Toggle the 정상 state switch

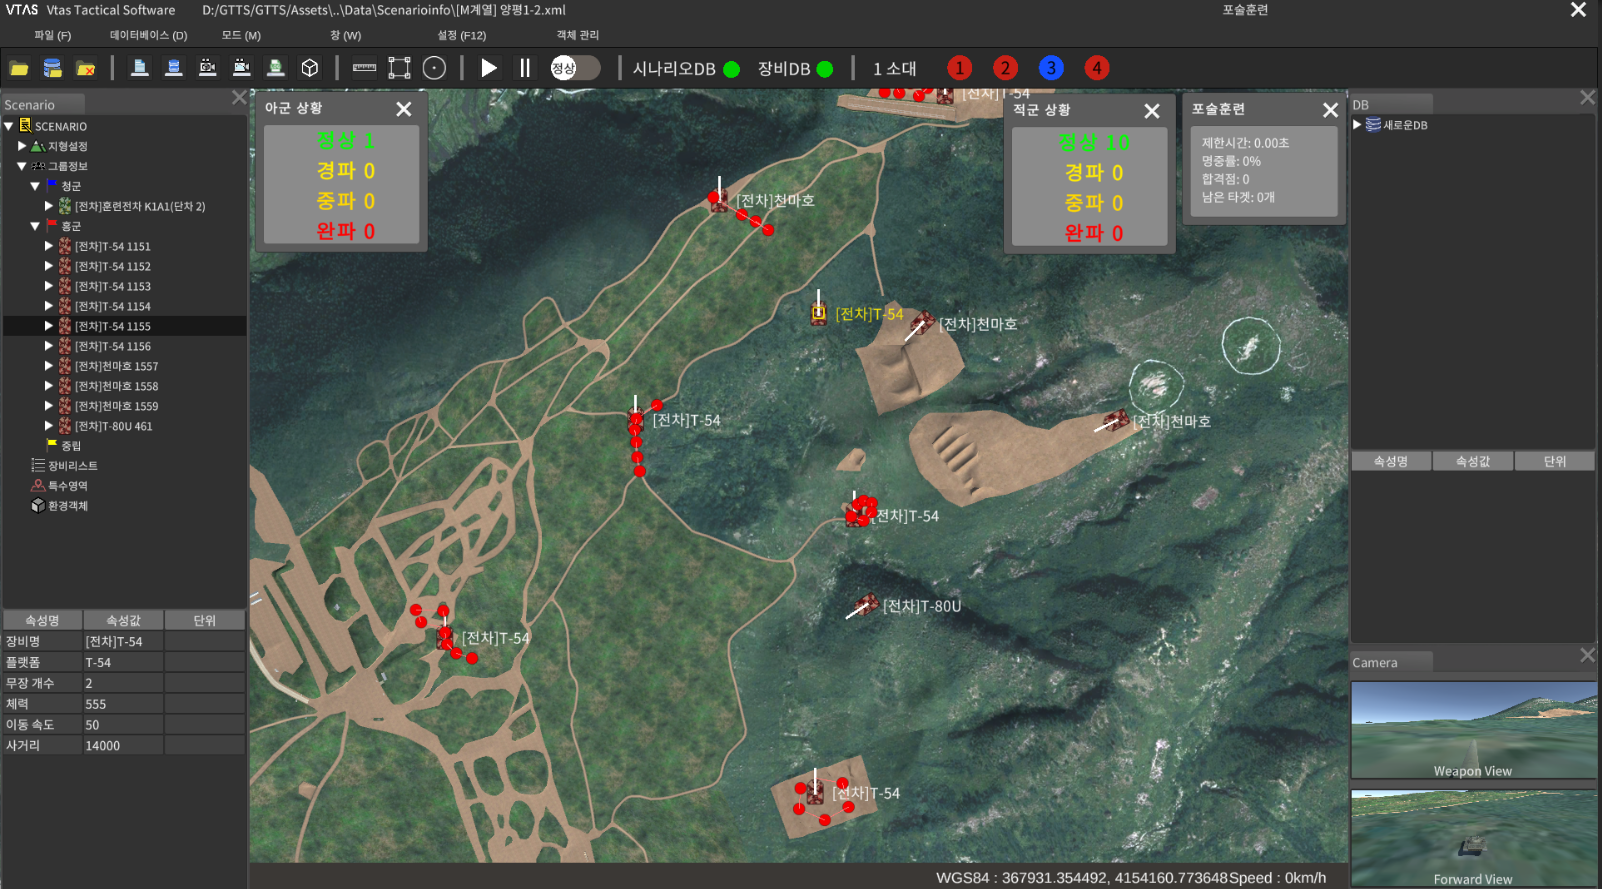pos(575,68)
